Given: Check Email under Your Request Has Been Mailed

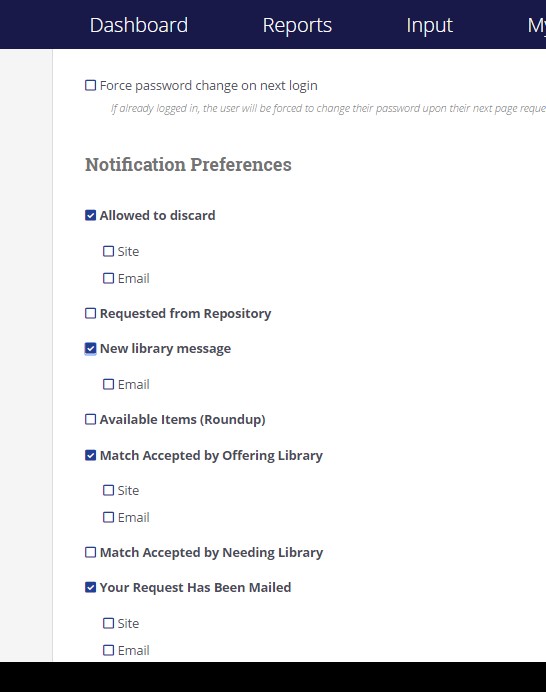Looking at the screenshot, I should tap(109, 651).
